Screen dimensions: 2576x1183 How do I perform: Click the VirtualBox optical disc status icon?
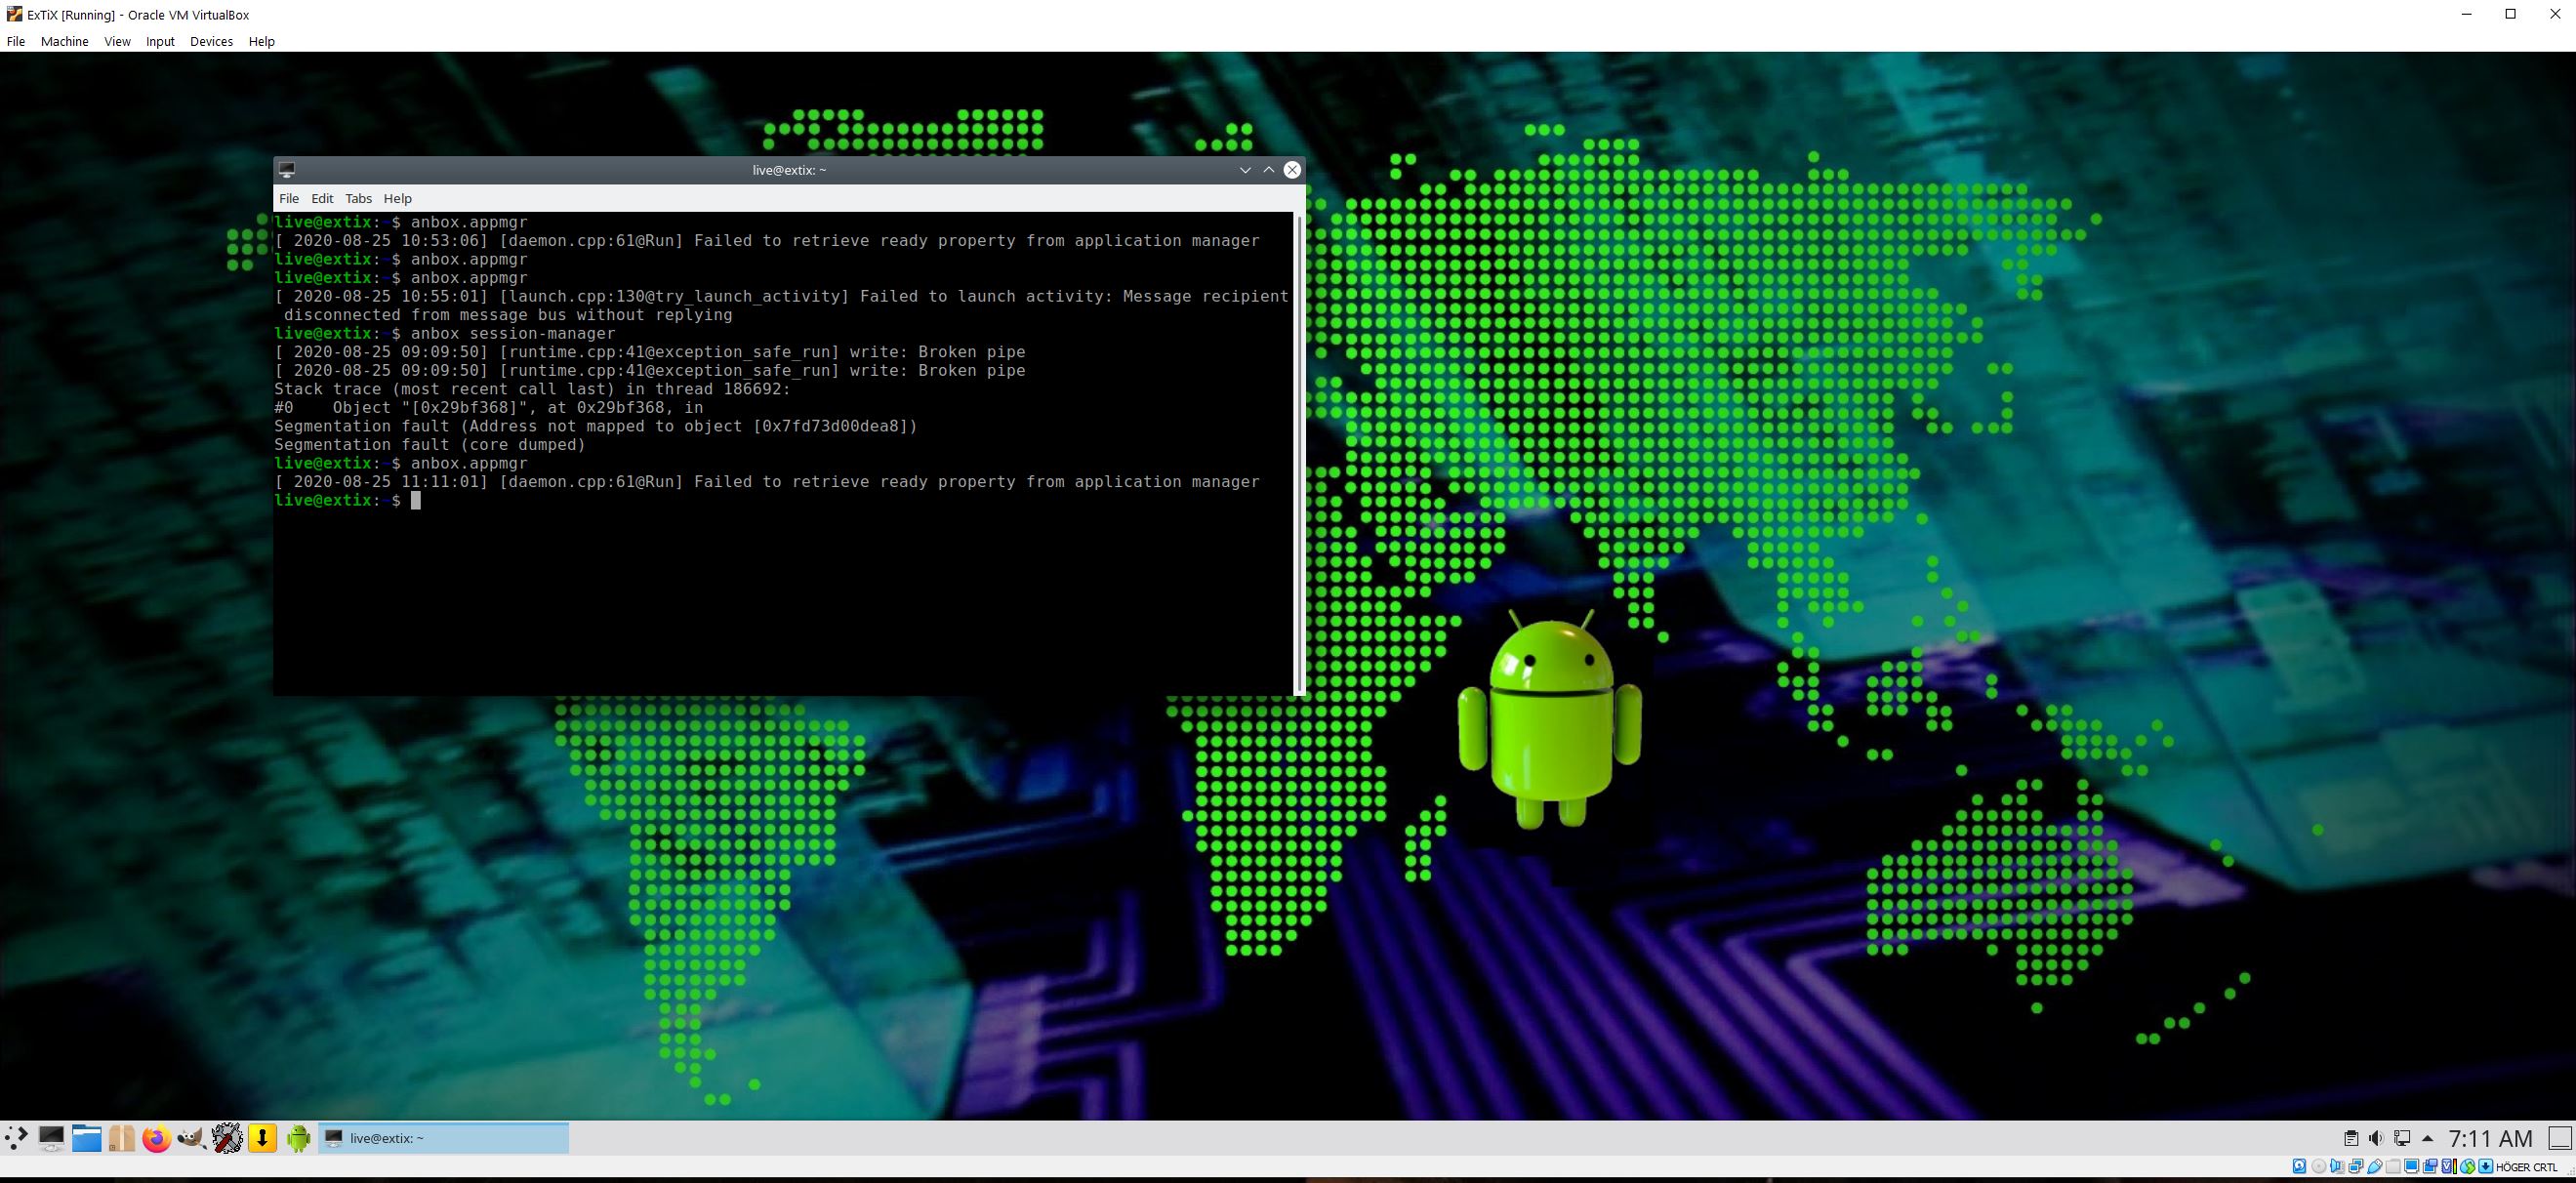pos(2320,1166)
